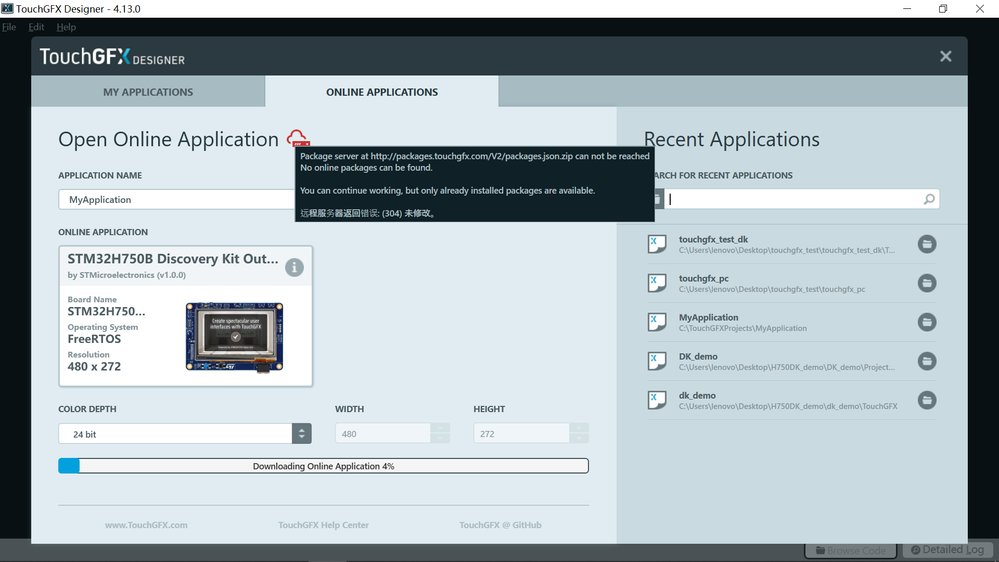Open folder for dk_demo TouchGFX project
This screenshot has height=562, width=999.
coord(927,400)
